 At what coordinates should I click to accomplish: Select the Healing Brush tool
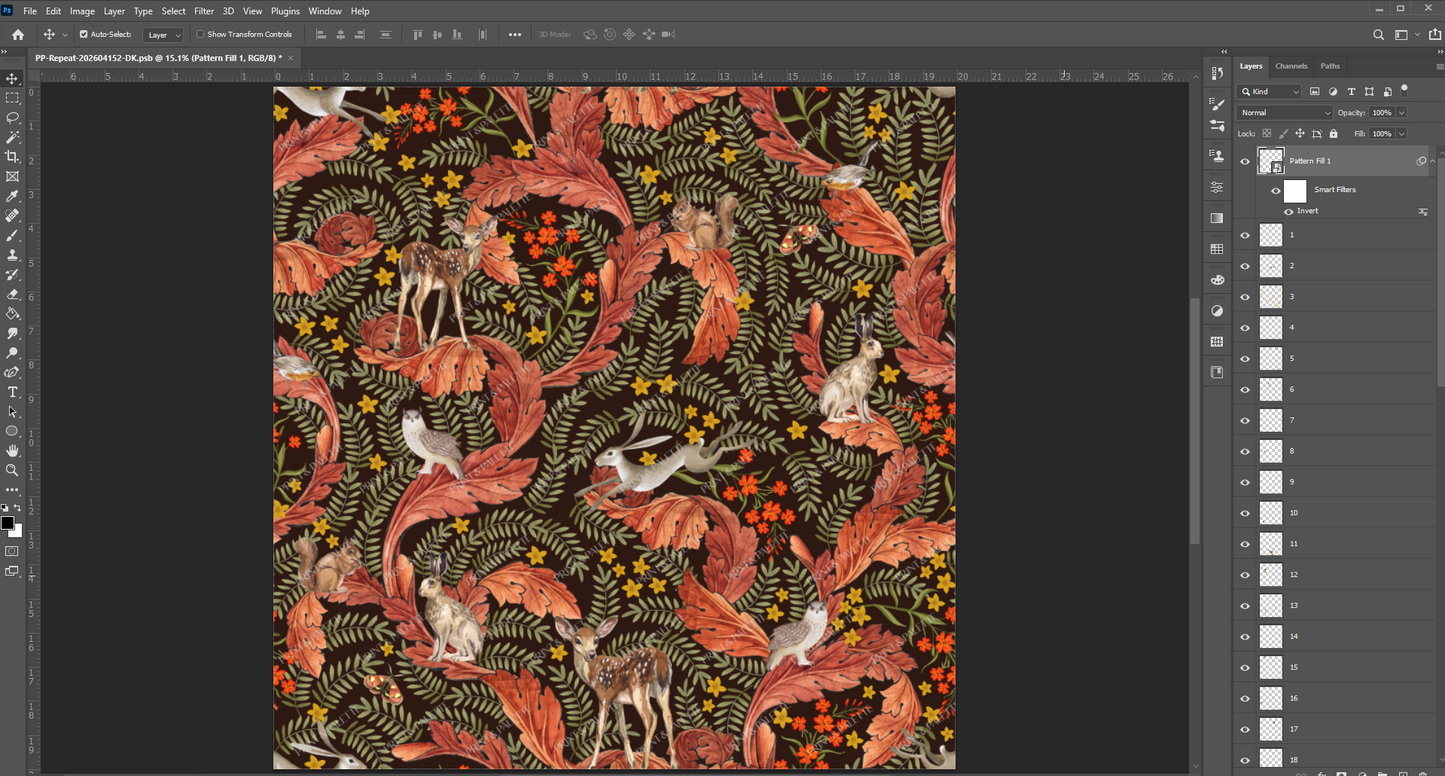point(13,216)
